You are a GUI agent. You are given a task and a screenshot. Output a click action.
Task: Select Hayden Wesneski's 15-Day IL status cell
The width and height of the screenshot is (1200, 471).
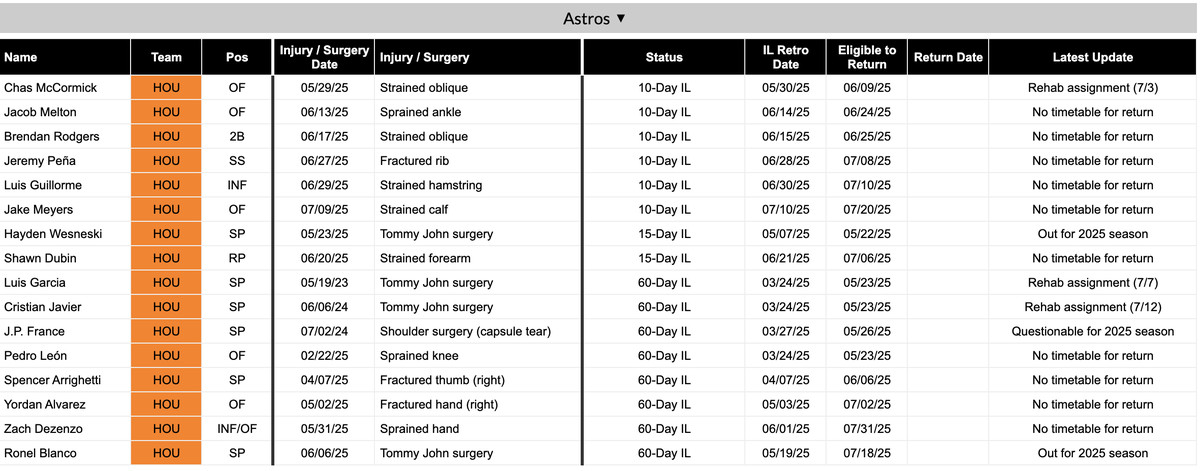(664, 234)
